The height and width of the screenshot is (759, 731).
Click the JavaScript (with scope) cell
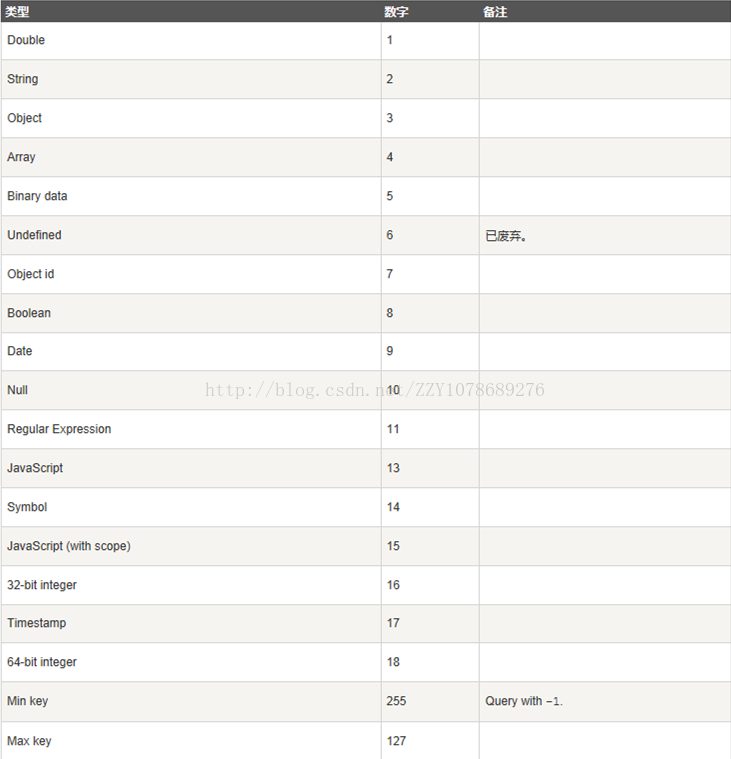pos(191,546)
